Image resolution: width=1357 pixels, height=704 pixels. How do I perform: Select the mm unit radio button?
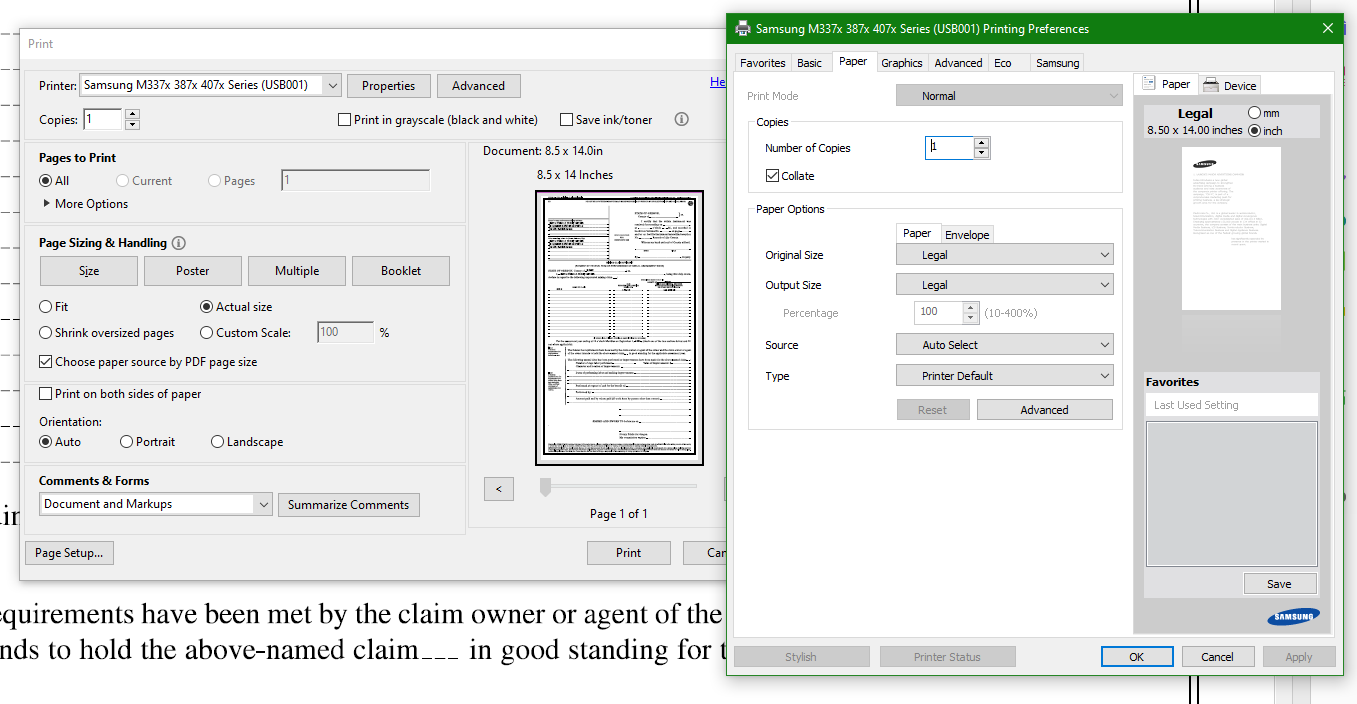(x=1255, y=113)
